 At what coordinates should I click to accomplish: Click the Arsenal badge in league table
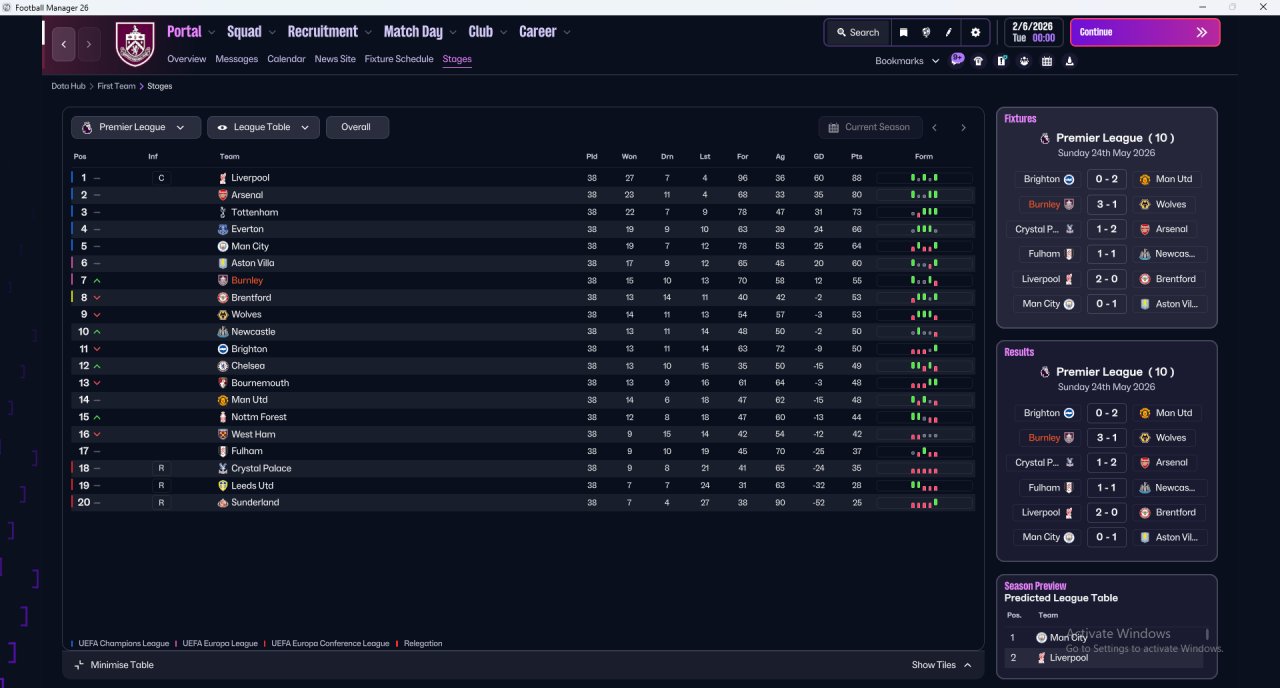(x=223, y=195)
